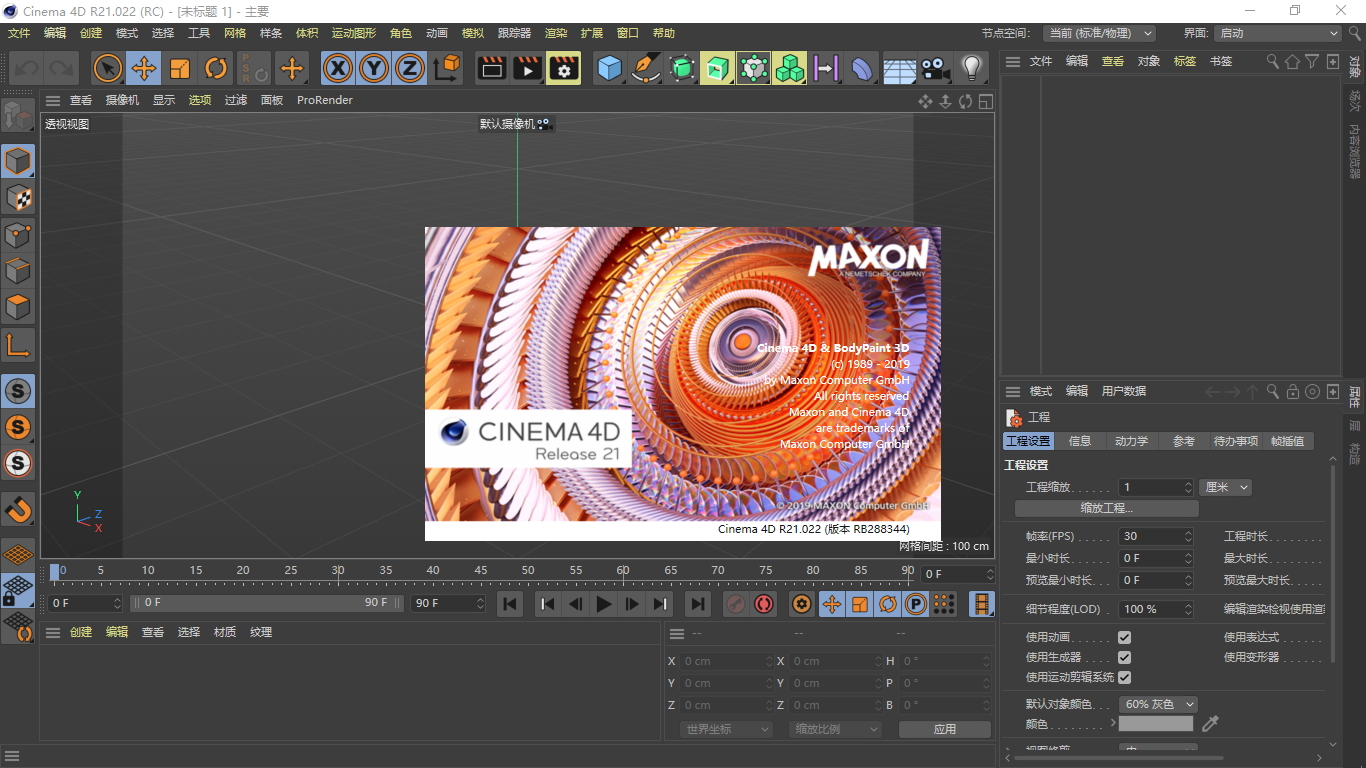Click the Light bulb icon
Image resolution: width=1366 pixels, height=768 pixels.
(971, 68)
